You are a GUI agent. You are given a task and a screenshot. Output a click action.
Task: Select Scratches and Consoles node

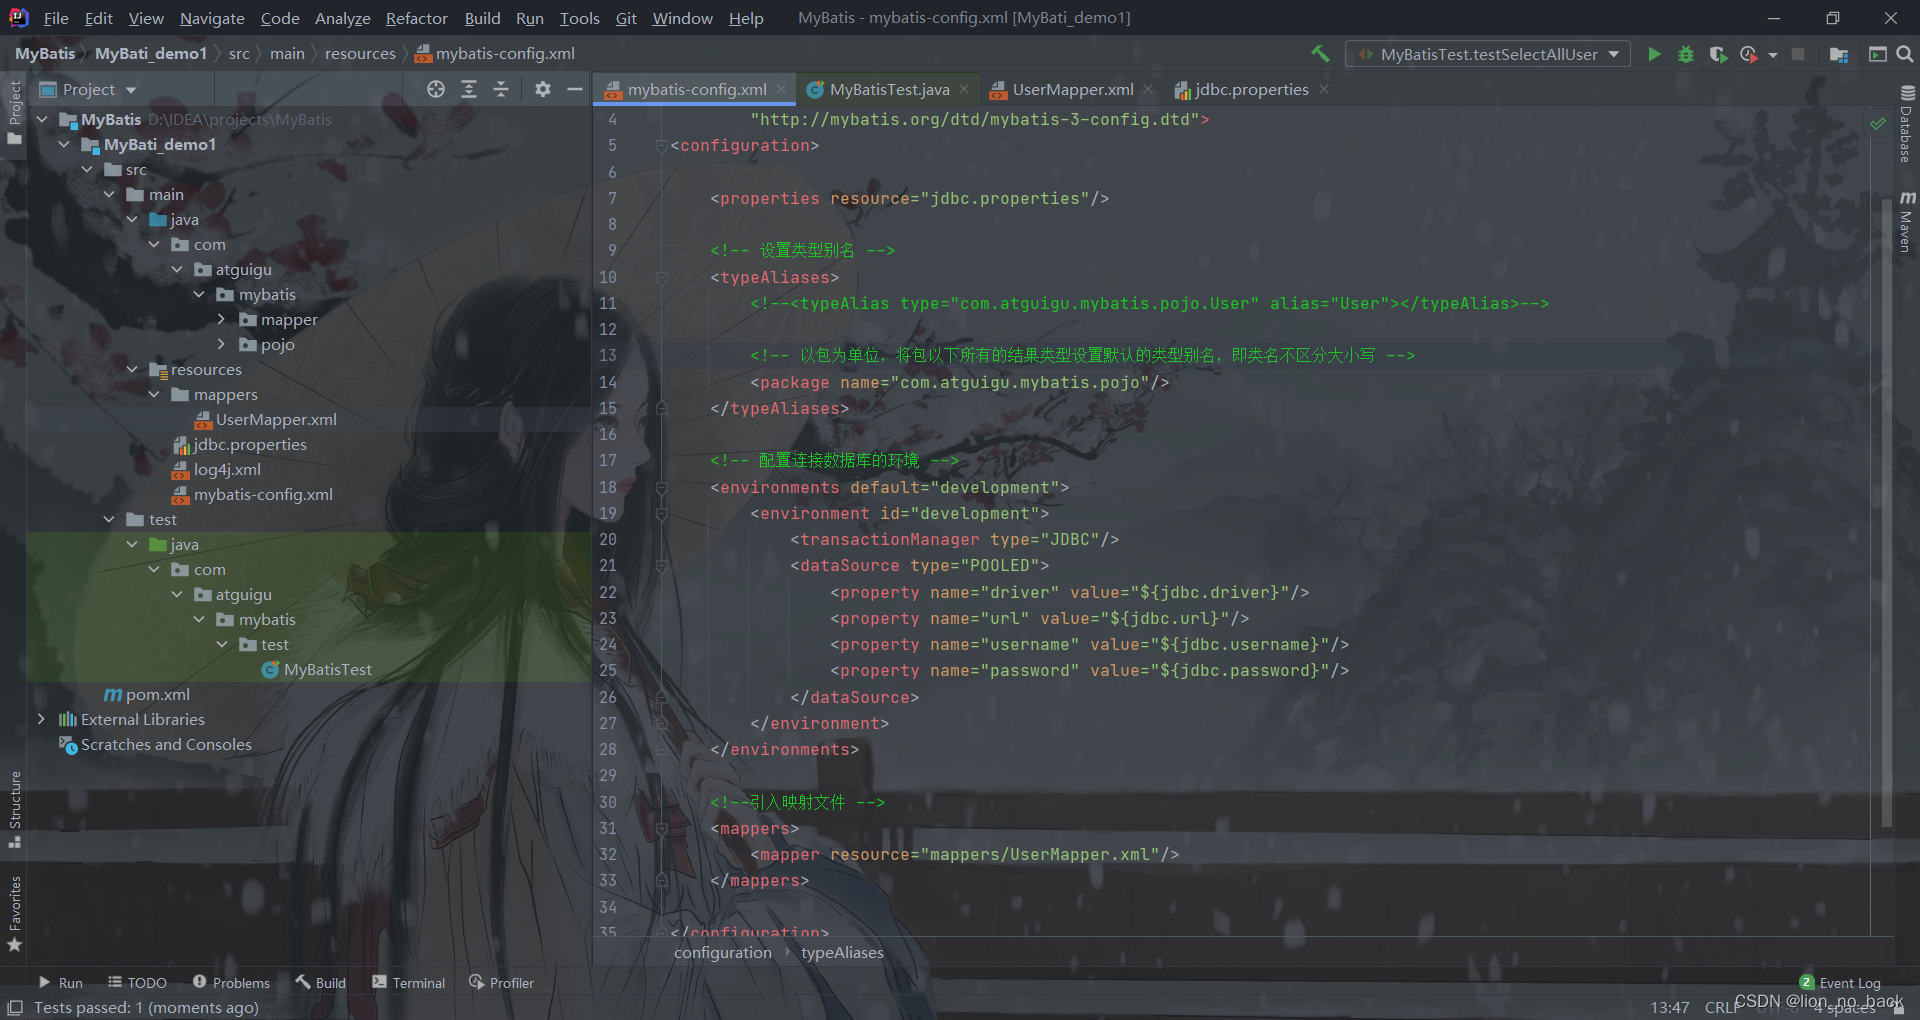pyautogui.click(x=166, y=745)
